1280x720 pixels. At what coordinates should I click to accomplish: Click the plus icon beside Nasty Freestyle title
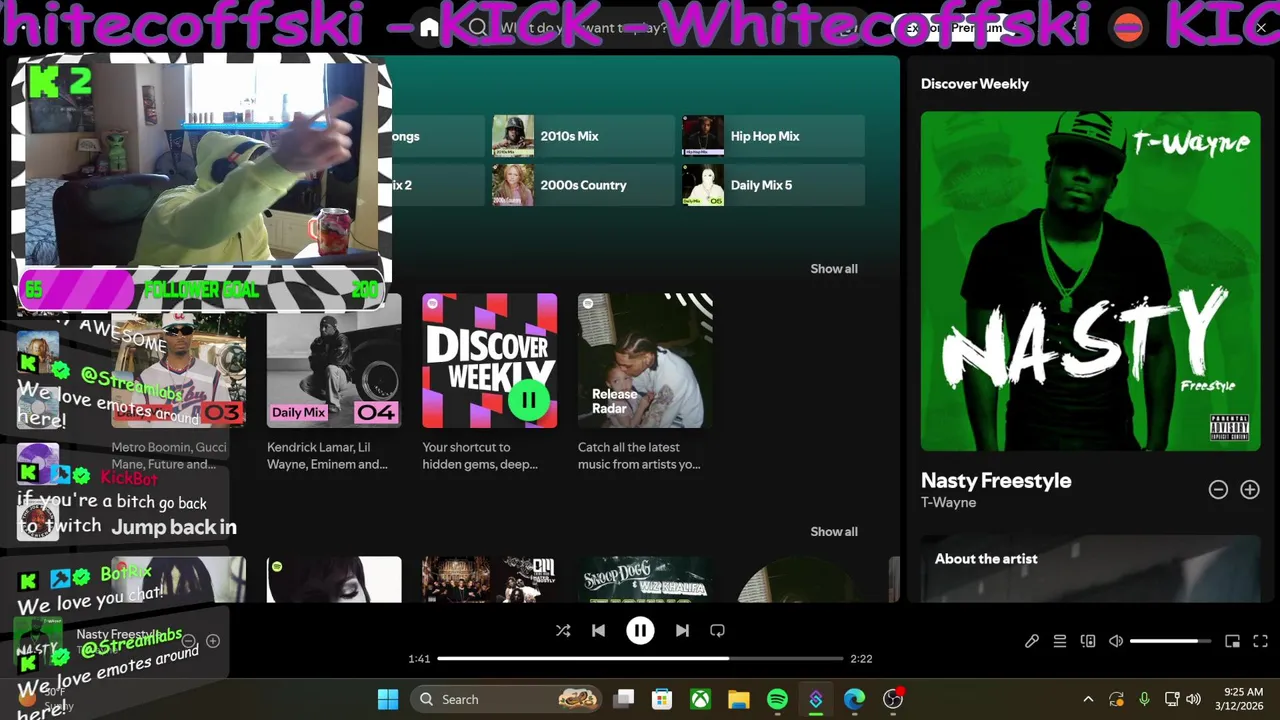tap(1250, 489)
